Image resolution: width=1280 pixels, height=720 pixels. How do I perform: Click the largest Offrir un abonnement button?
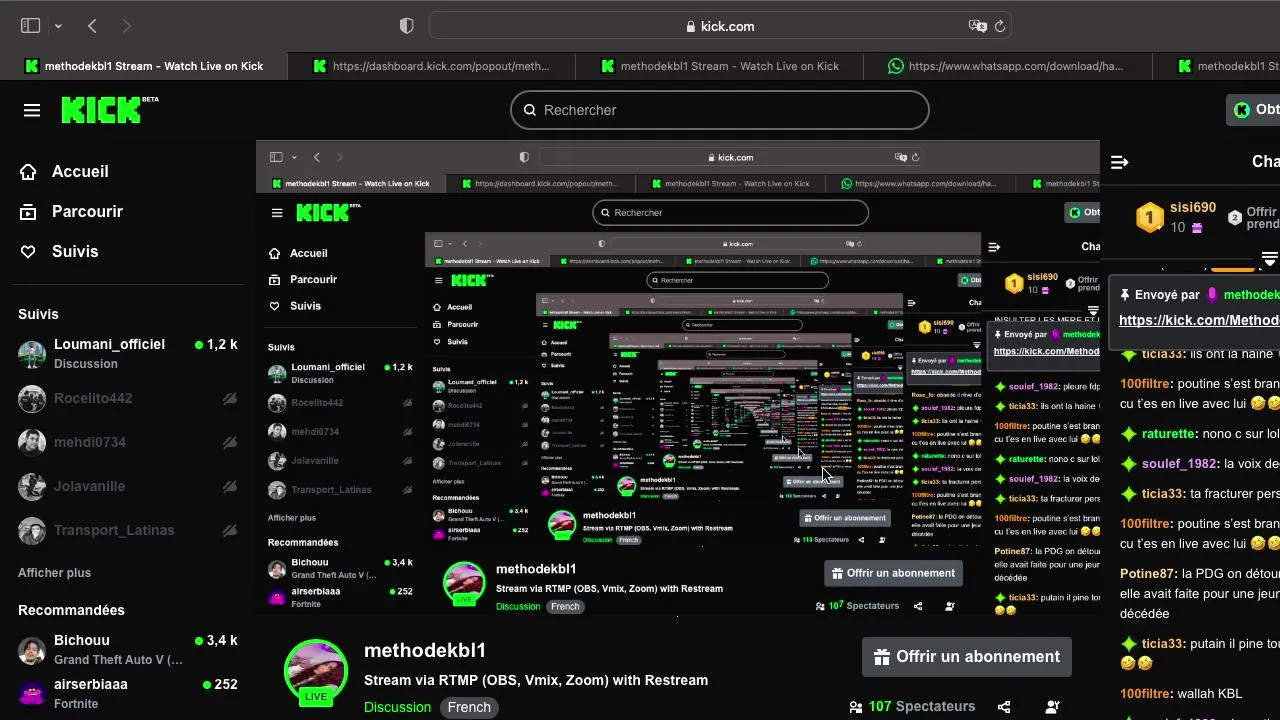967,657
